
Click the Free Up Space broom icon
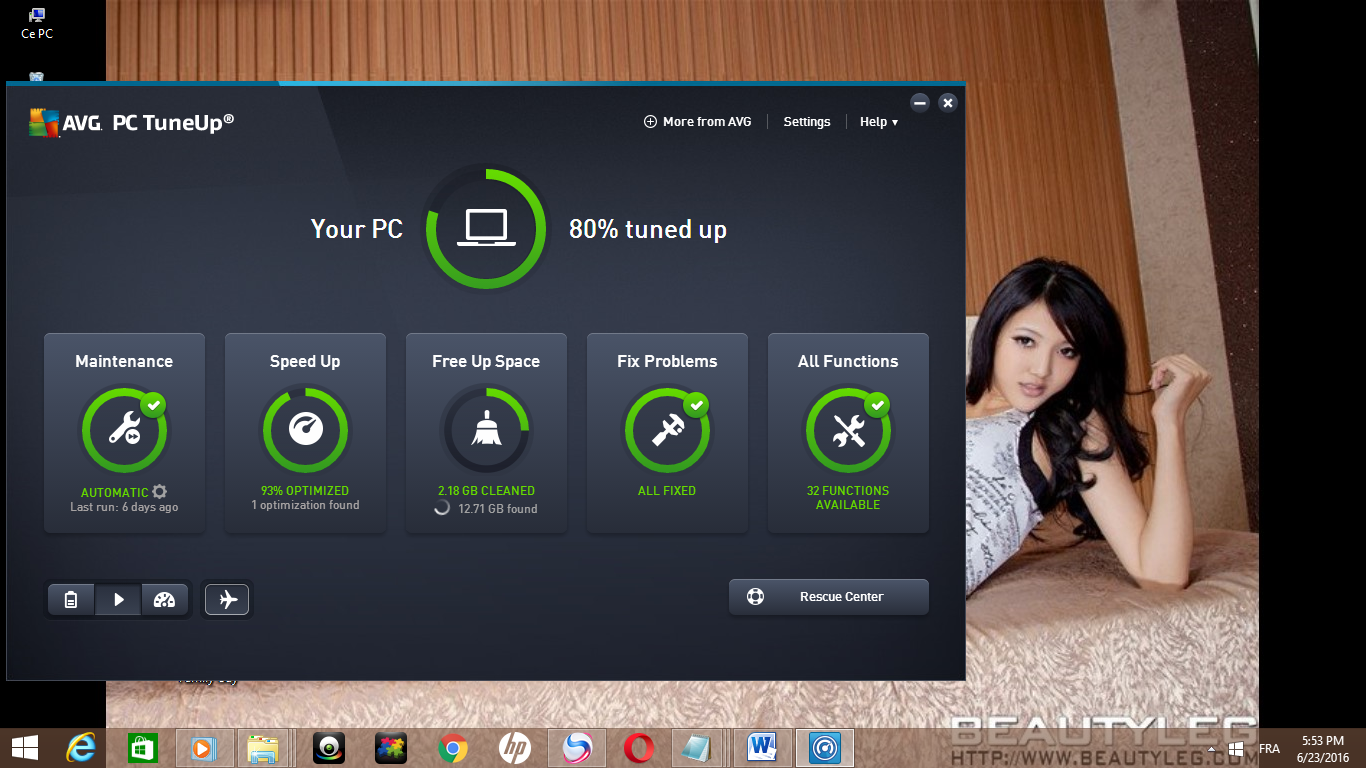[x=486, y=431]
